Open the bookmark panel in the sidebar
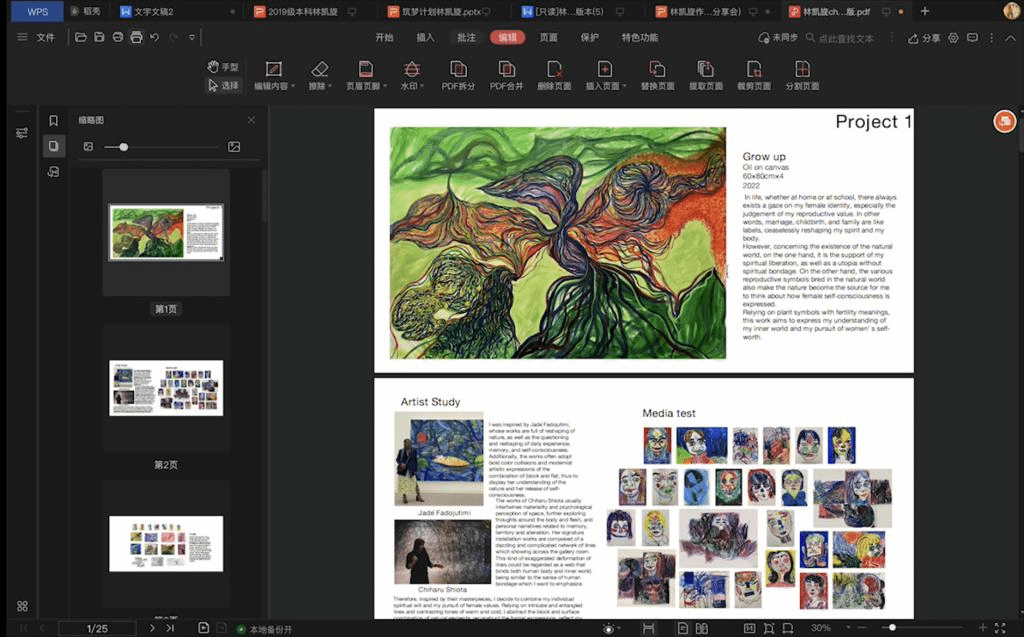Screen dimensions: 1024x637 [54, 121]
